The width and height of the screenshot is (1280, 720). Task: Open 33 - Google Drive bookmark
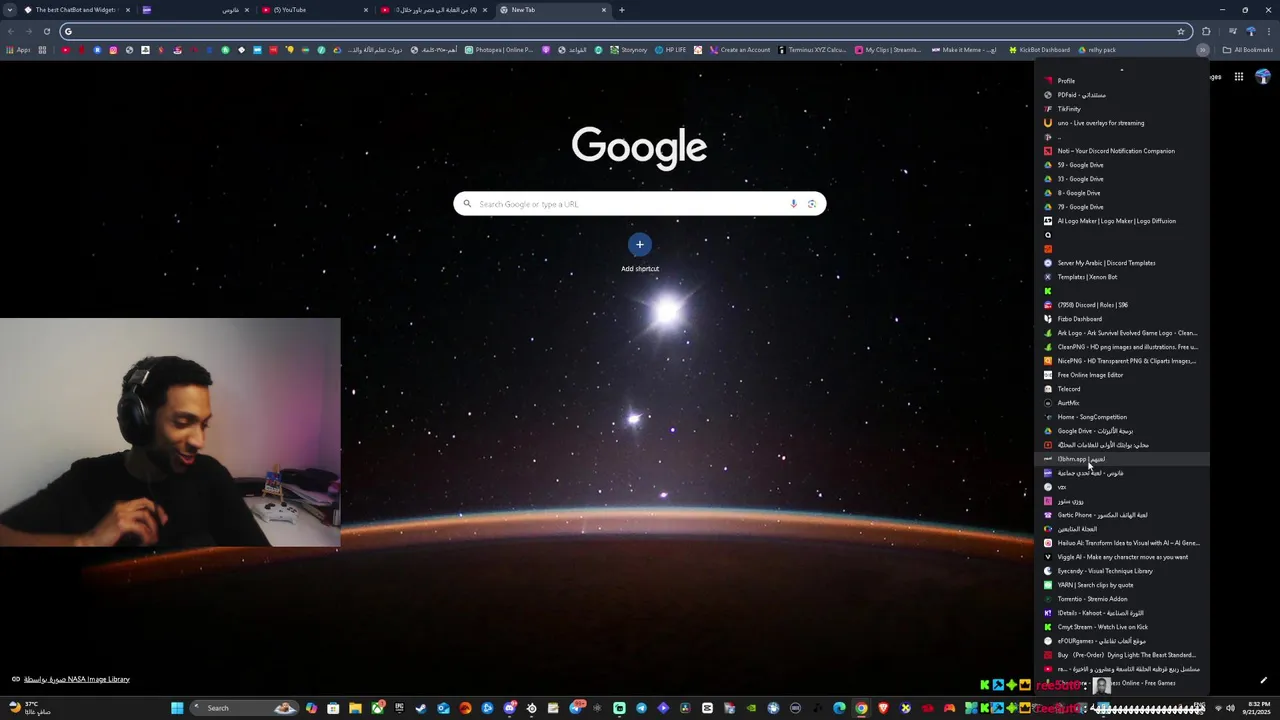(1122, 179)
